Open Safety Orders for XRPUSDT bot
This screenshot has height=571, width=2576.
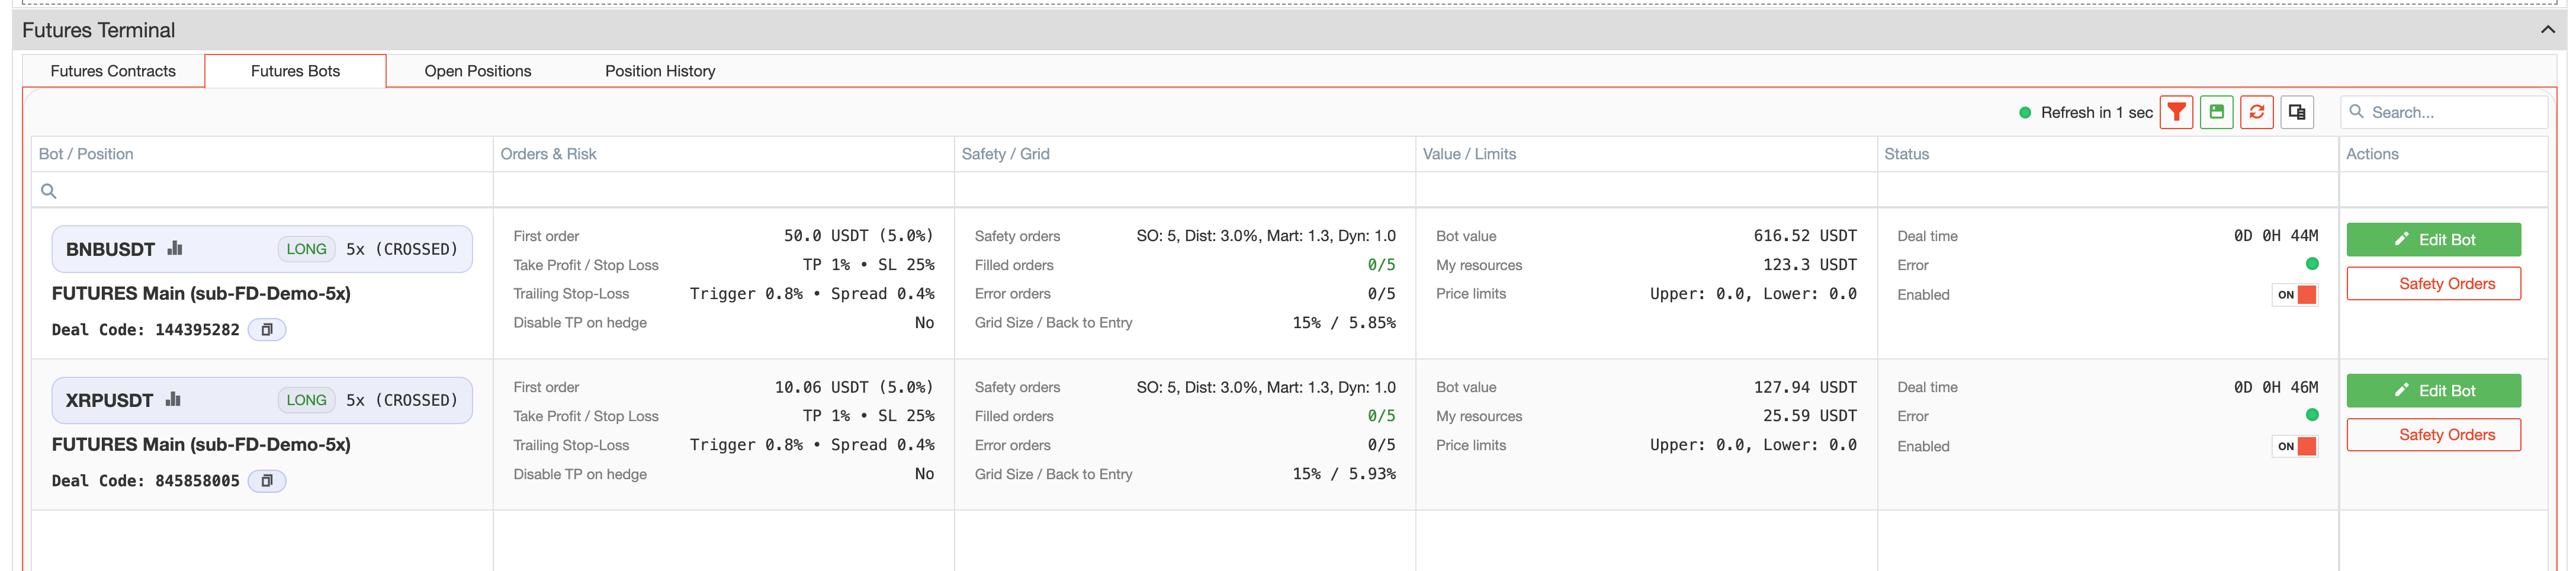point(2432,435)
